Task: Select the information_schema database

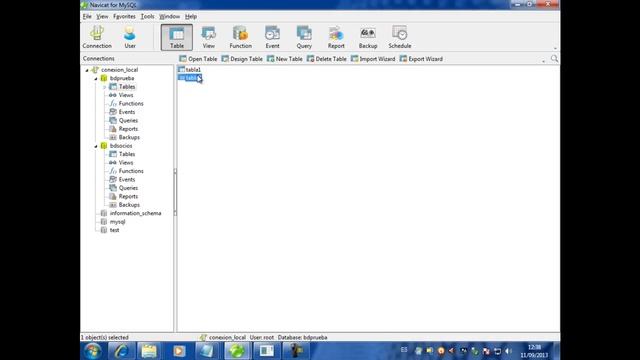Action: tap(135, 213)
